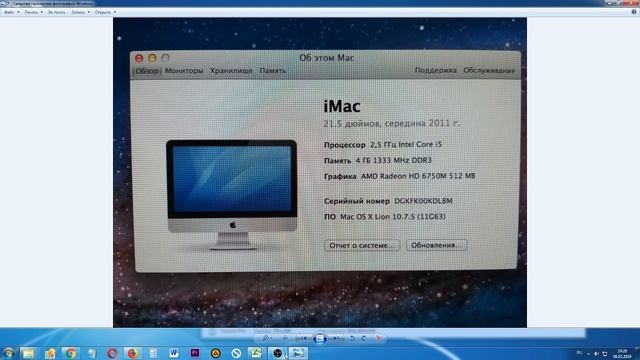
Task: Click the 2,5 ГГц Intel Core i5 text
Action: pyautogui.click(x=406, y=144)
